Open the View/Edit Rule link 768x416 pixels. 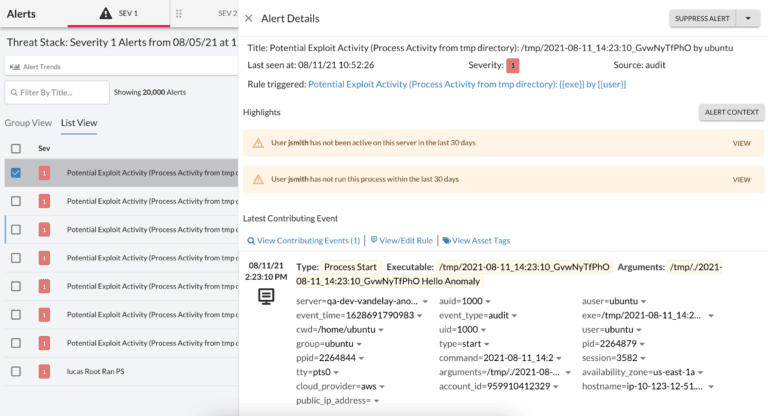click(402, 240)
